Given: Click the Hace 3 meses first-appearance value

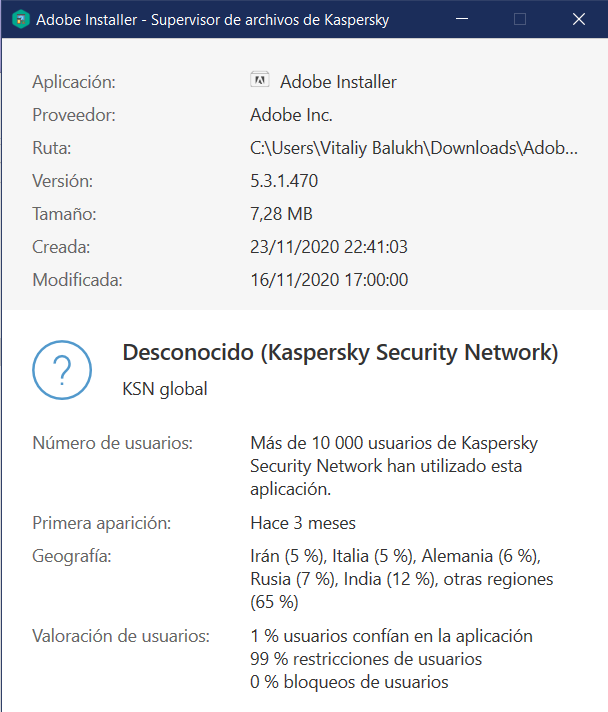Looking at the screenshot, I should [303, 523].
